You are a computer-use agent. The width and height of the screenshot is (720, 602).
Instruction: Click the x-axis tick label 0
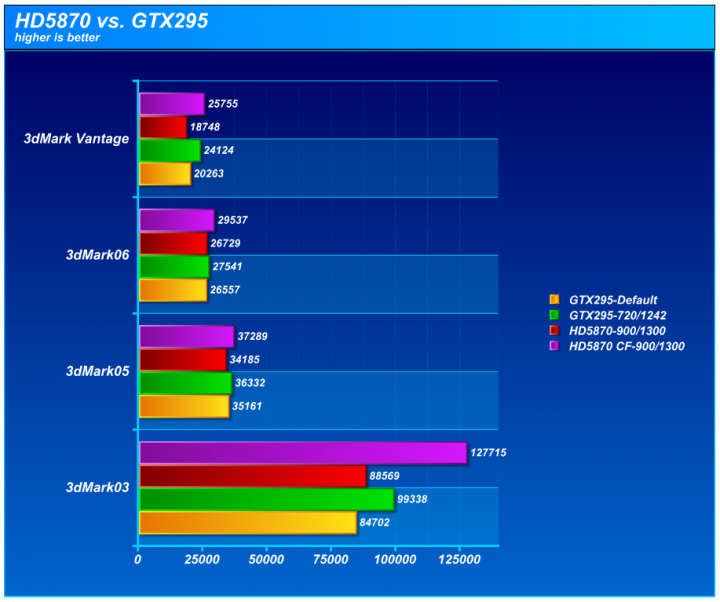pos(138,560)
